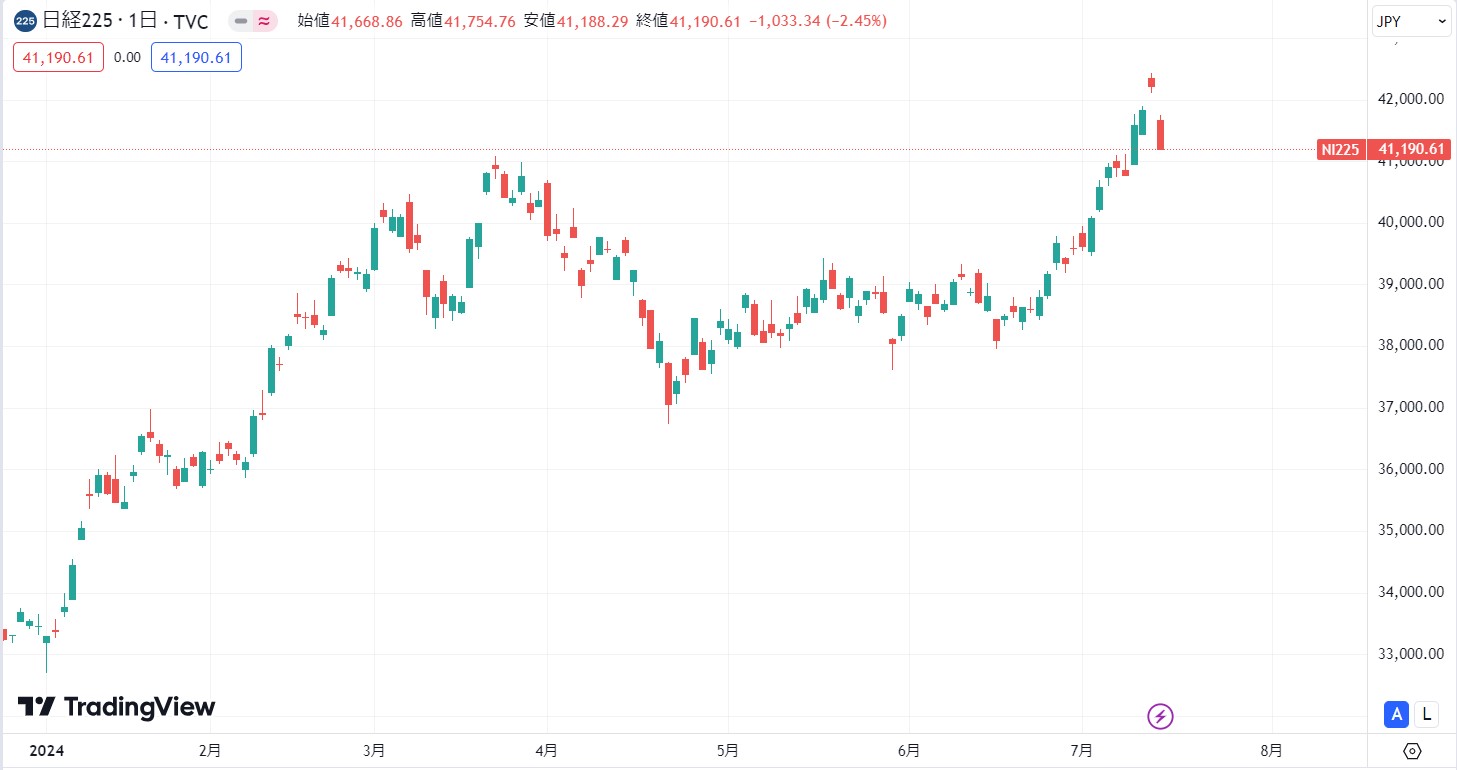Click the purple lightning bolt icon
This screenshot has height=770, width=1457.
coord(1160,716)
